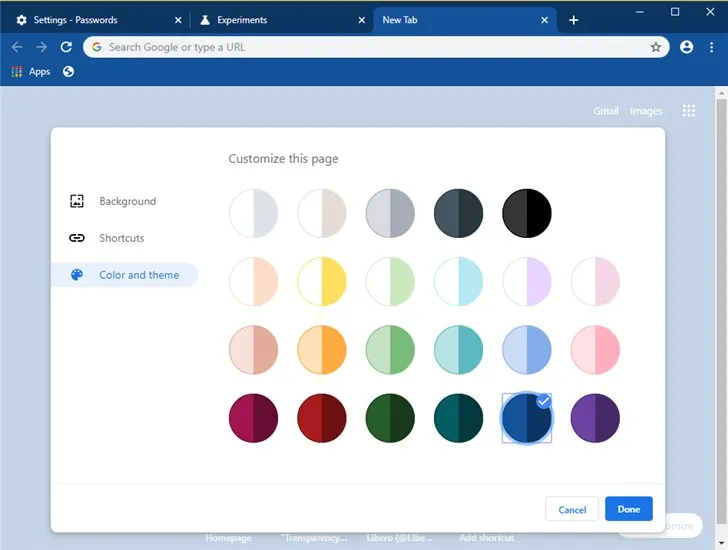Image resolution: width=728 pixels, height=550 pixels.
Task: Open Apps shortcut in bookmarks bar
Action: point(31,71)
